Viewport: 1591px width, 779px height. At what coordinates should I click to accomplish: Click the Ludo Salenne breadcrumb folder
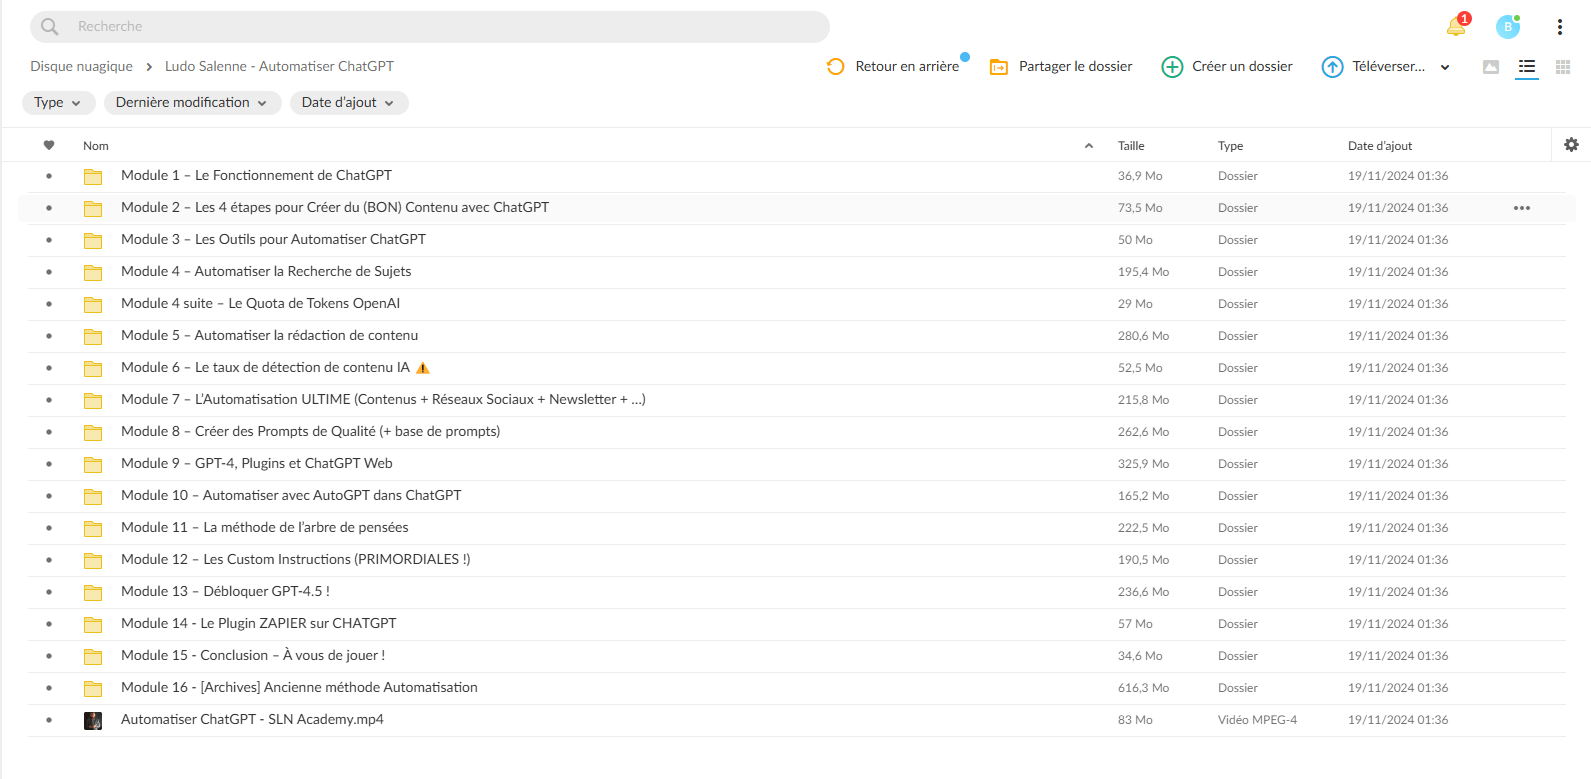[x=279, y=67]
